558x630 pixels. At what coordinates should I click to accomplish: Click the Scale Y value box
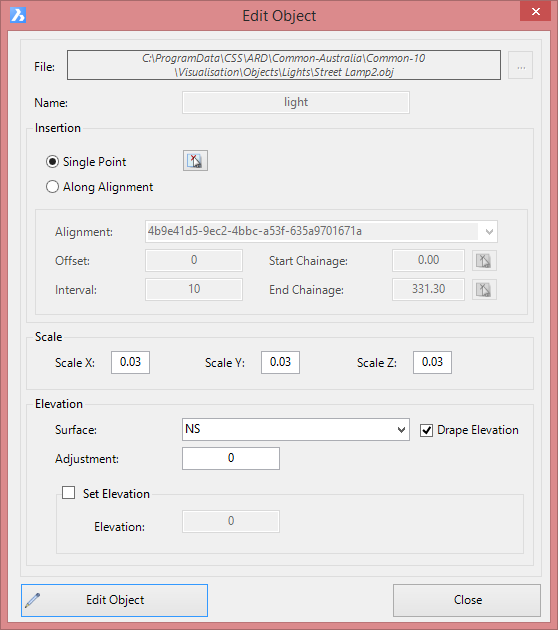[x=280, y=362]
